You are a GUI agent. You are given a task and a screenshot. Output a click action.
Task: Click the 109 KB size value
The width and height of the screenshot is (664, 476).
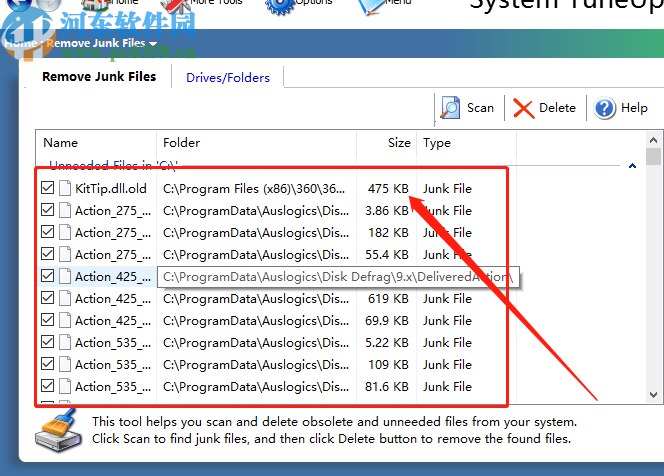(388, 365)
